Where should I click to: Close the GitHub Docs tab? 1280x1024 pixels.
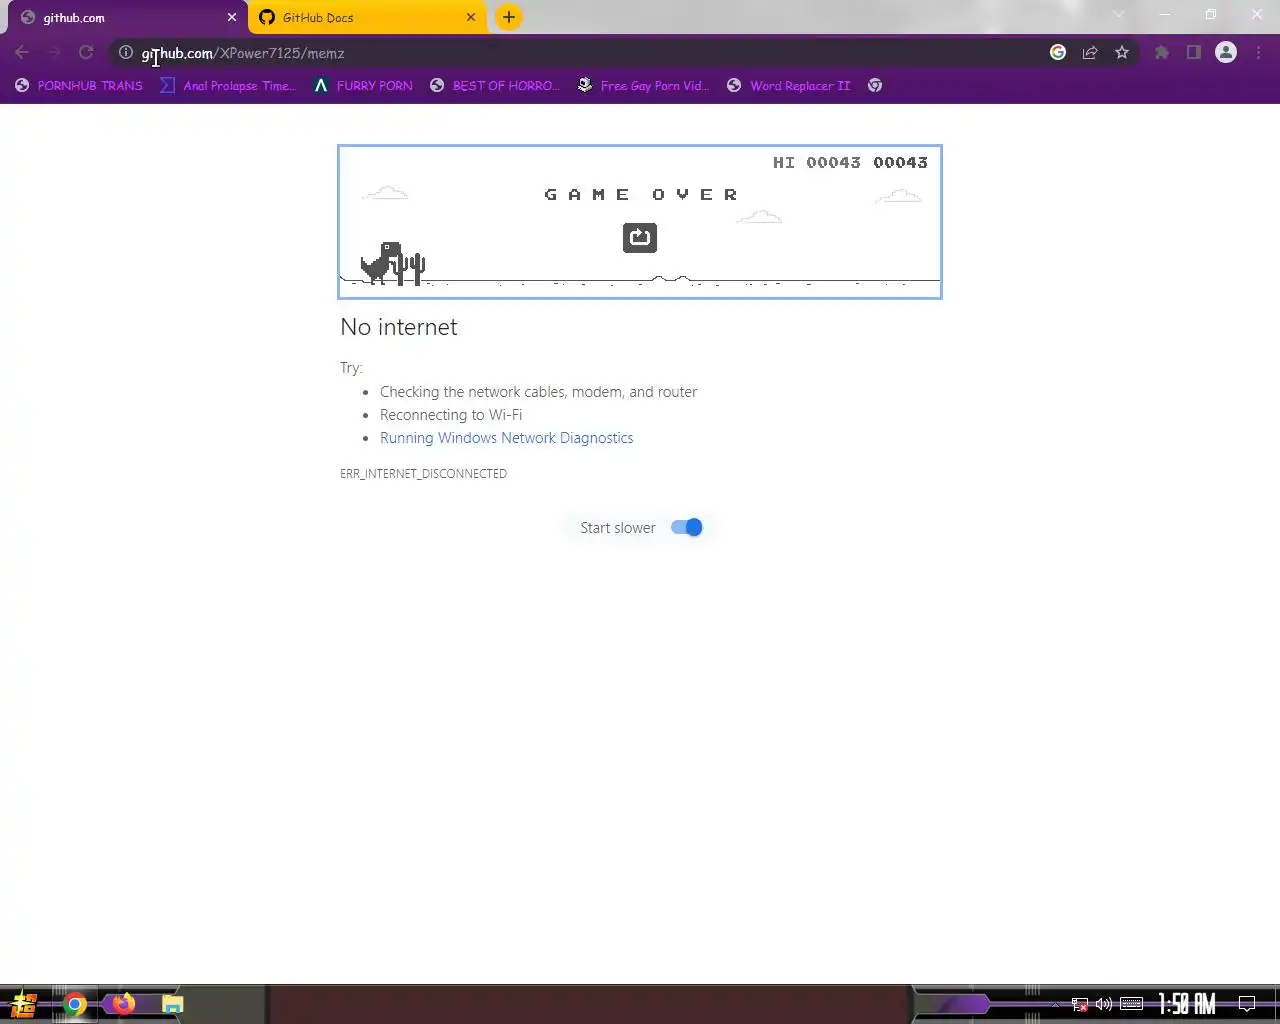(x=471, y=18)
